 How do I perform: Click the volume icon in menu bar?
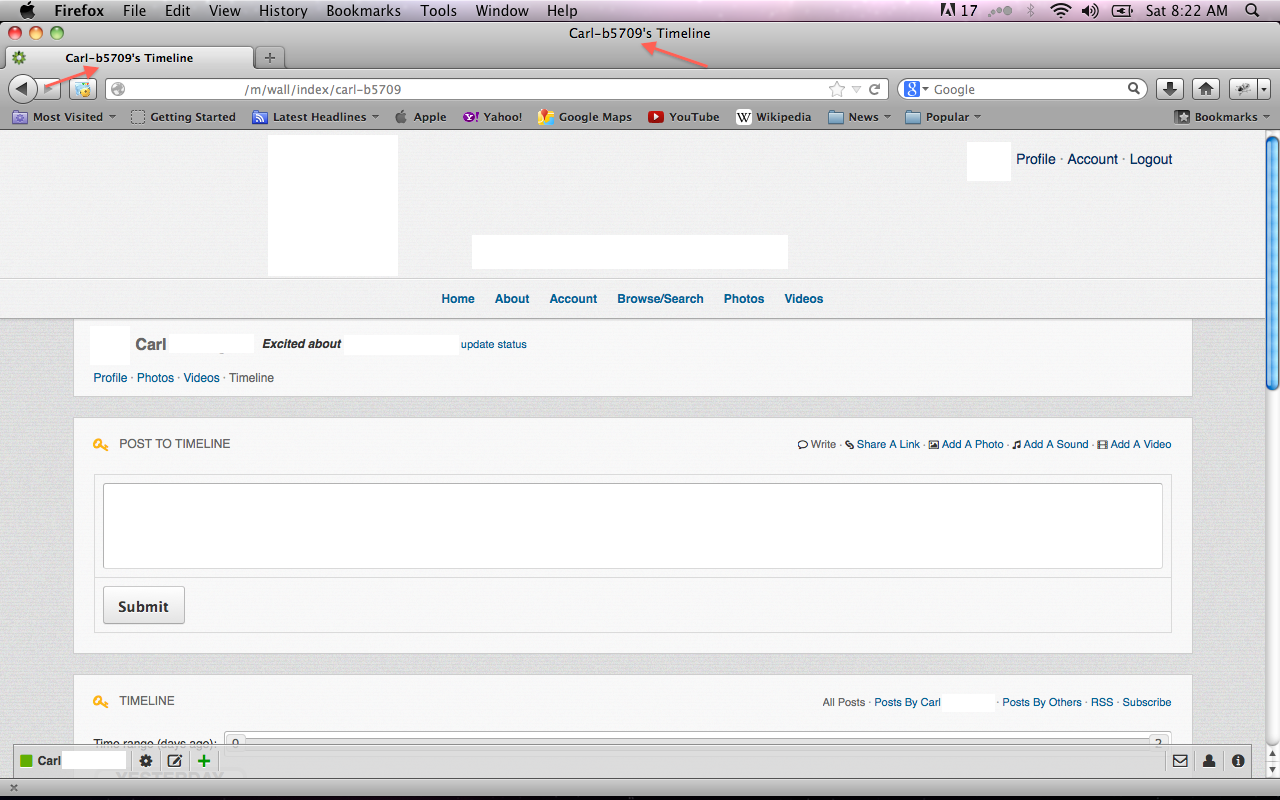coord(1090,11)
